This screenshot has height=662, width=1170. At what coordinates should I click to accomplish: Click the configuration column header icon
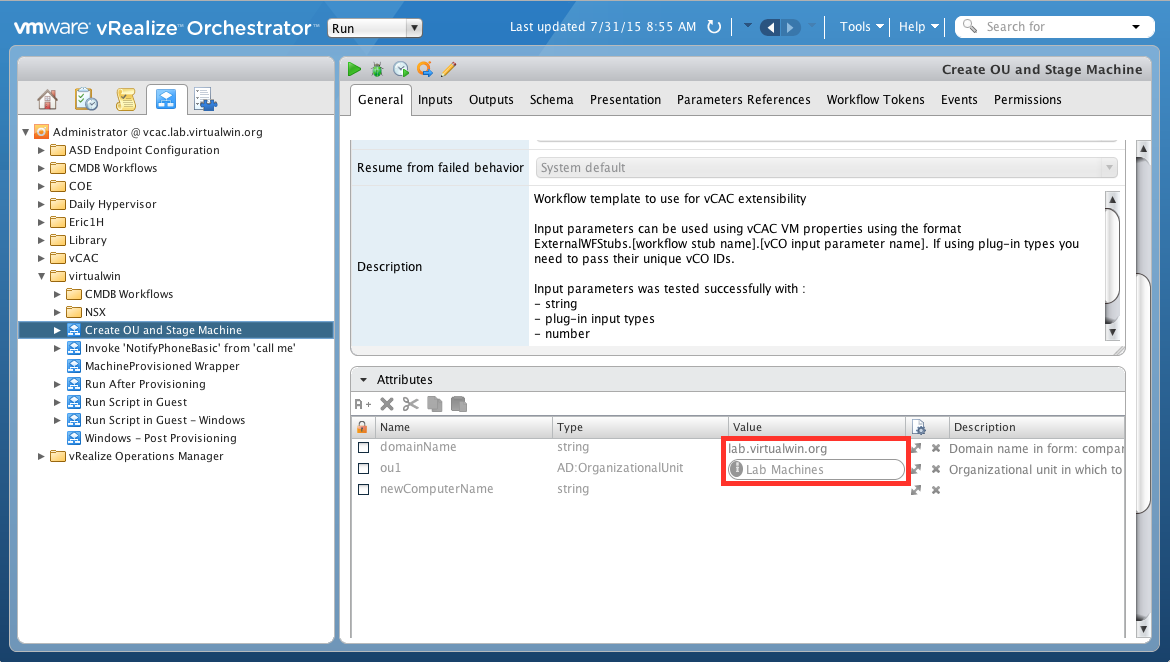click(919, 428)
